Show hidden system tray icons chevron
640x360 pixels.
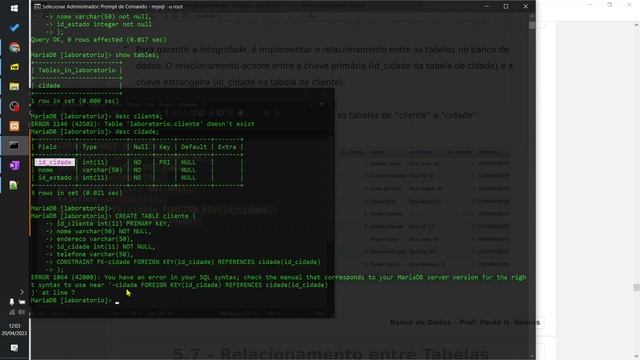point(22,292)
